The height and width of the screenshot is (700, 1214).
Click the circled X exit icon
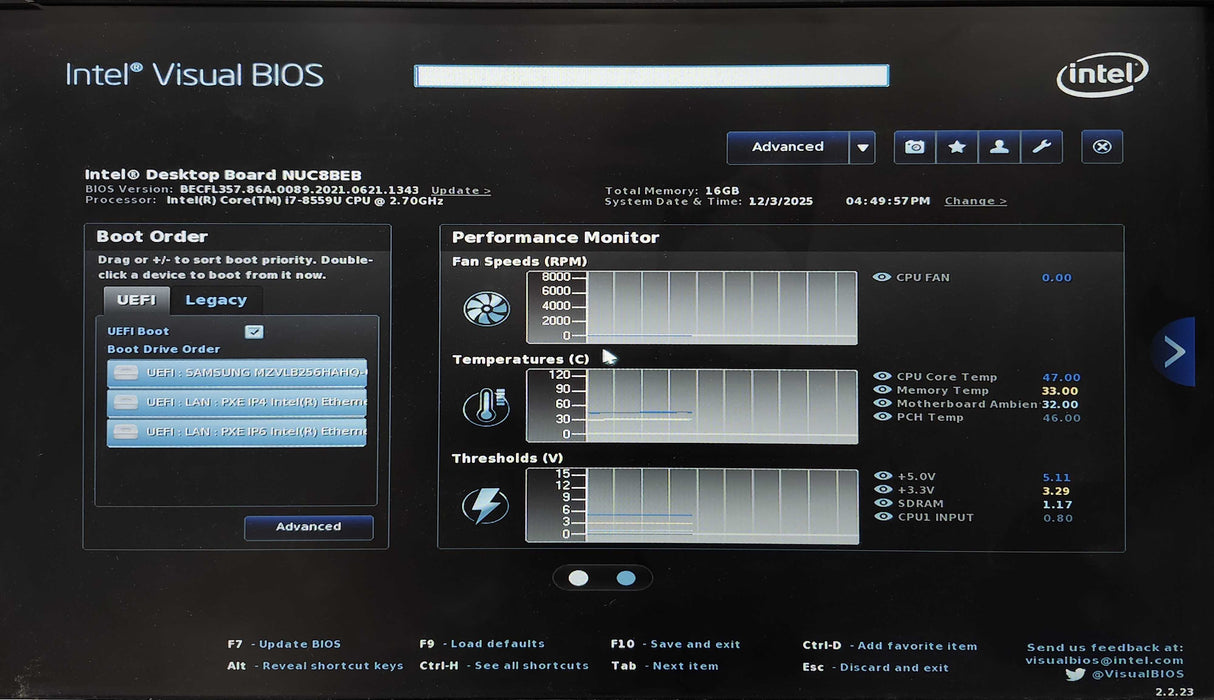coord(1102,147)
